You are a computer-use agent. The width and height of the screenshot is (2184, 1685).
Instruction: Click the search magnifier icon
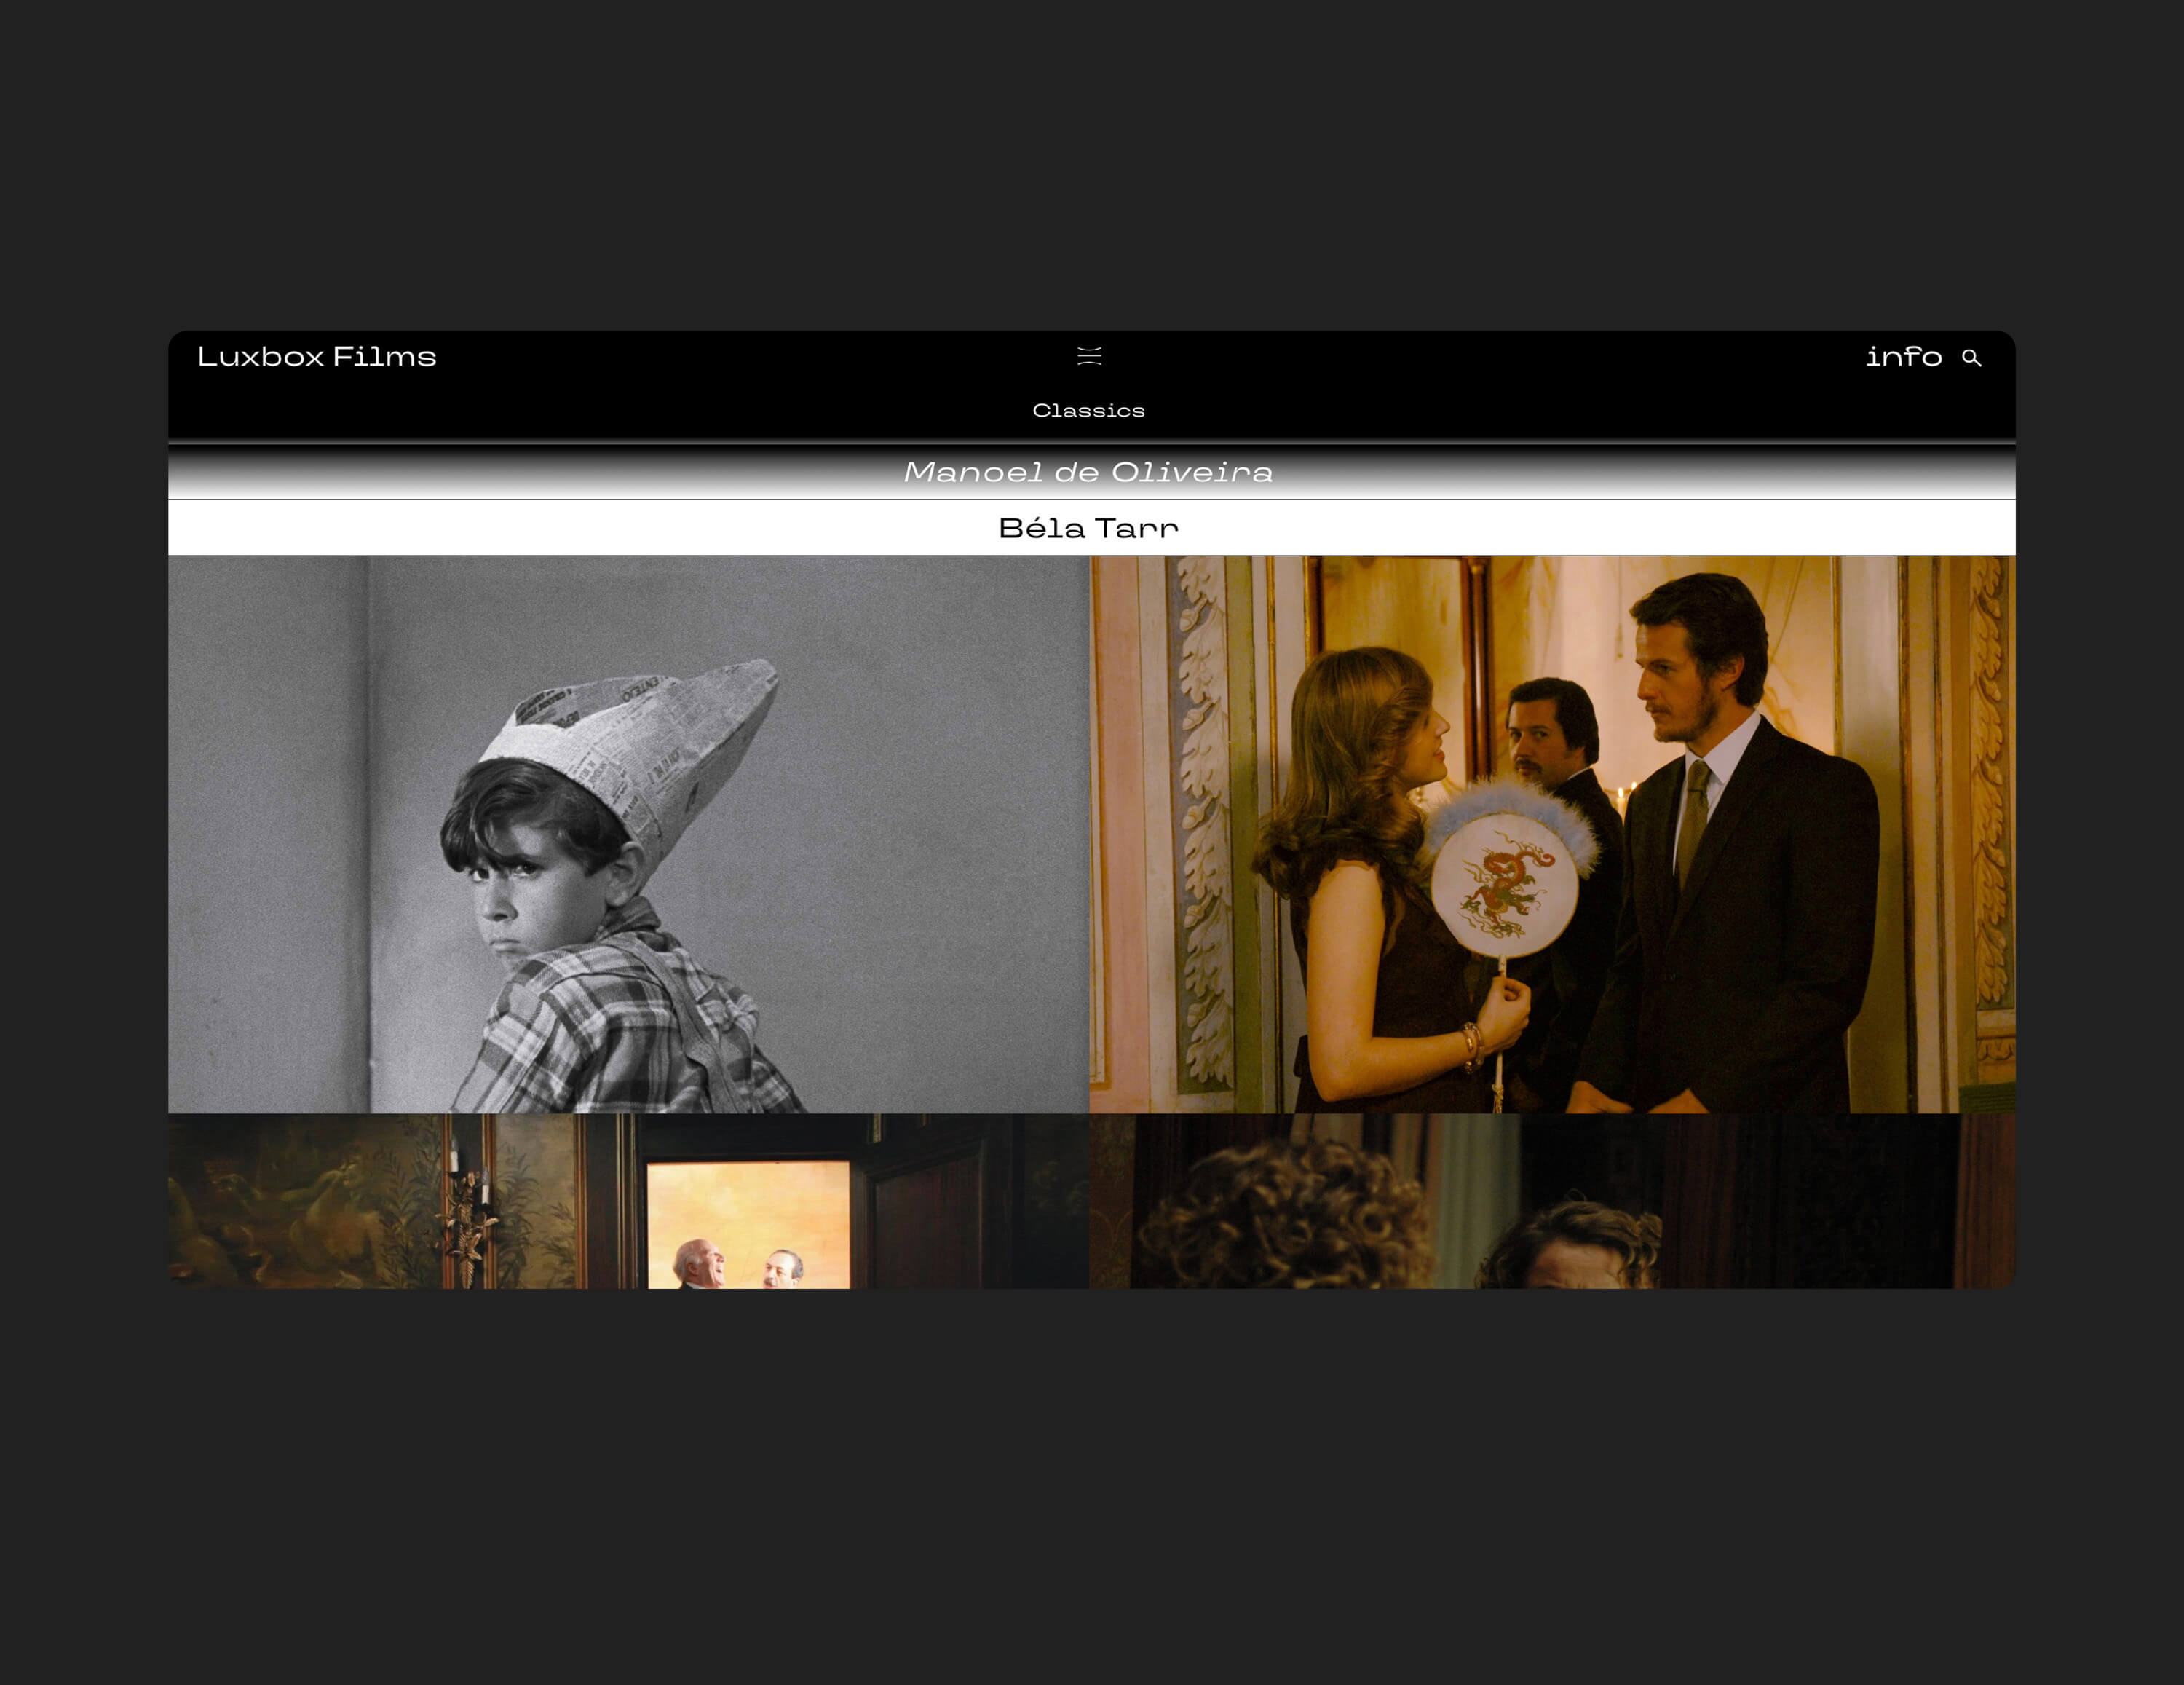point(1971,358)
